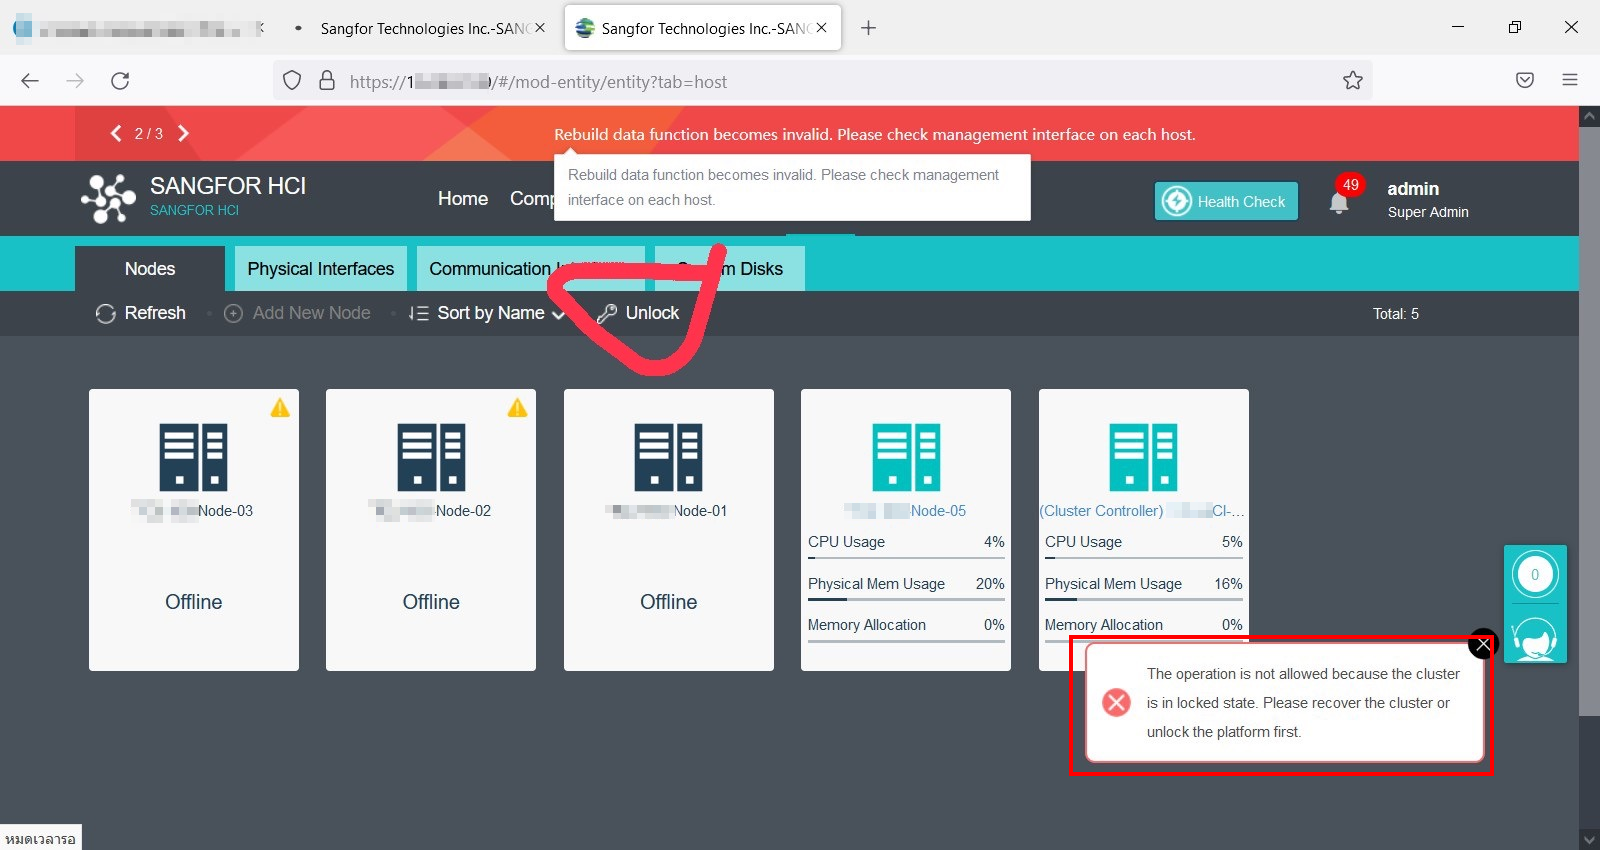Expand the Sort by Name dropdown
This screenshot has width=1600, height=850.
click(x=487, y=313)
